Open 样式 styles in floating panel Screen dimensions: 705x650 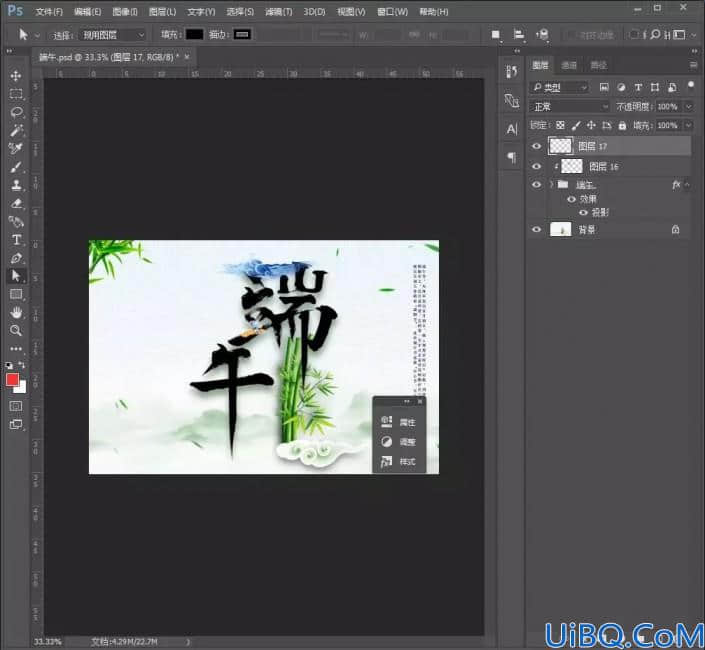point(399,462)
